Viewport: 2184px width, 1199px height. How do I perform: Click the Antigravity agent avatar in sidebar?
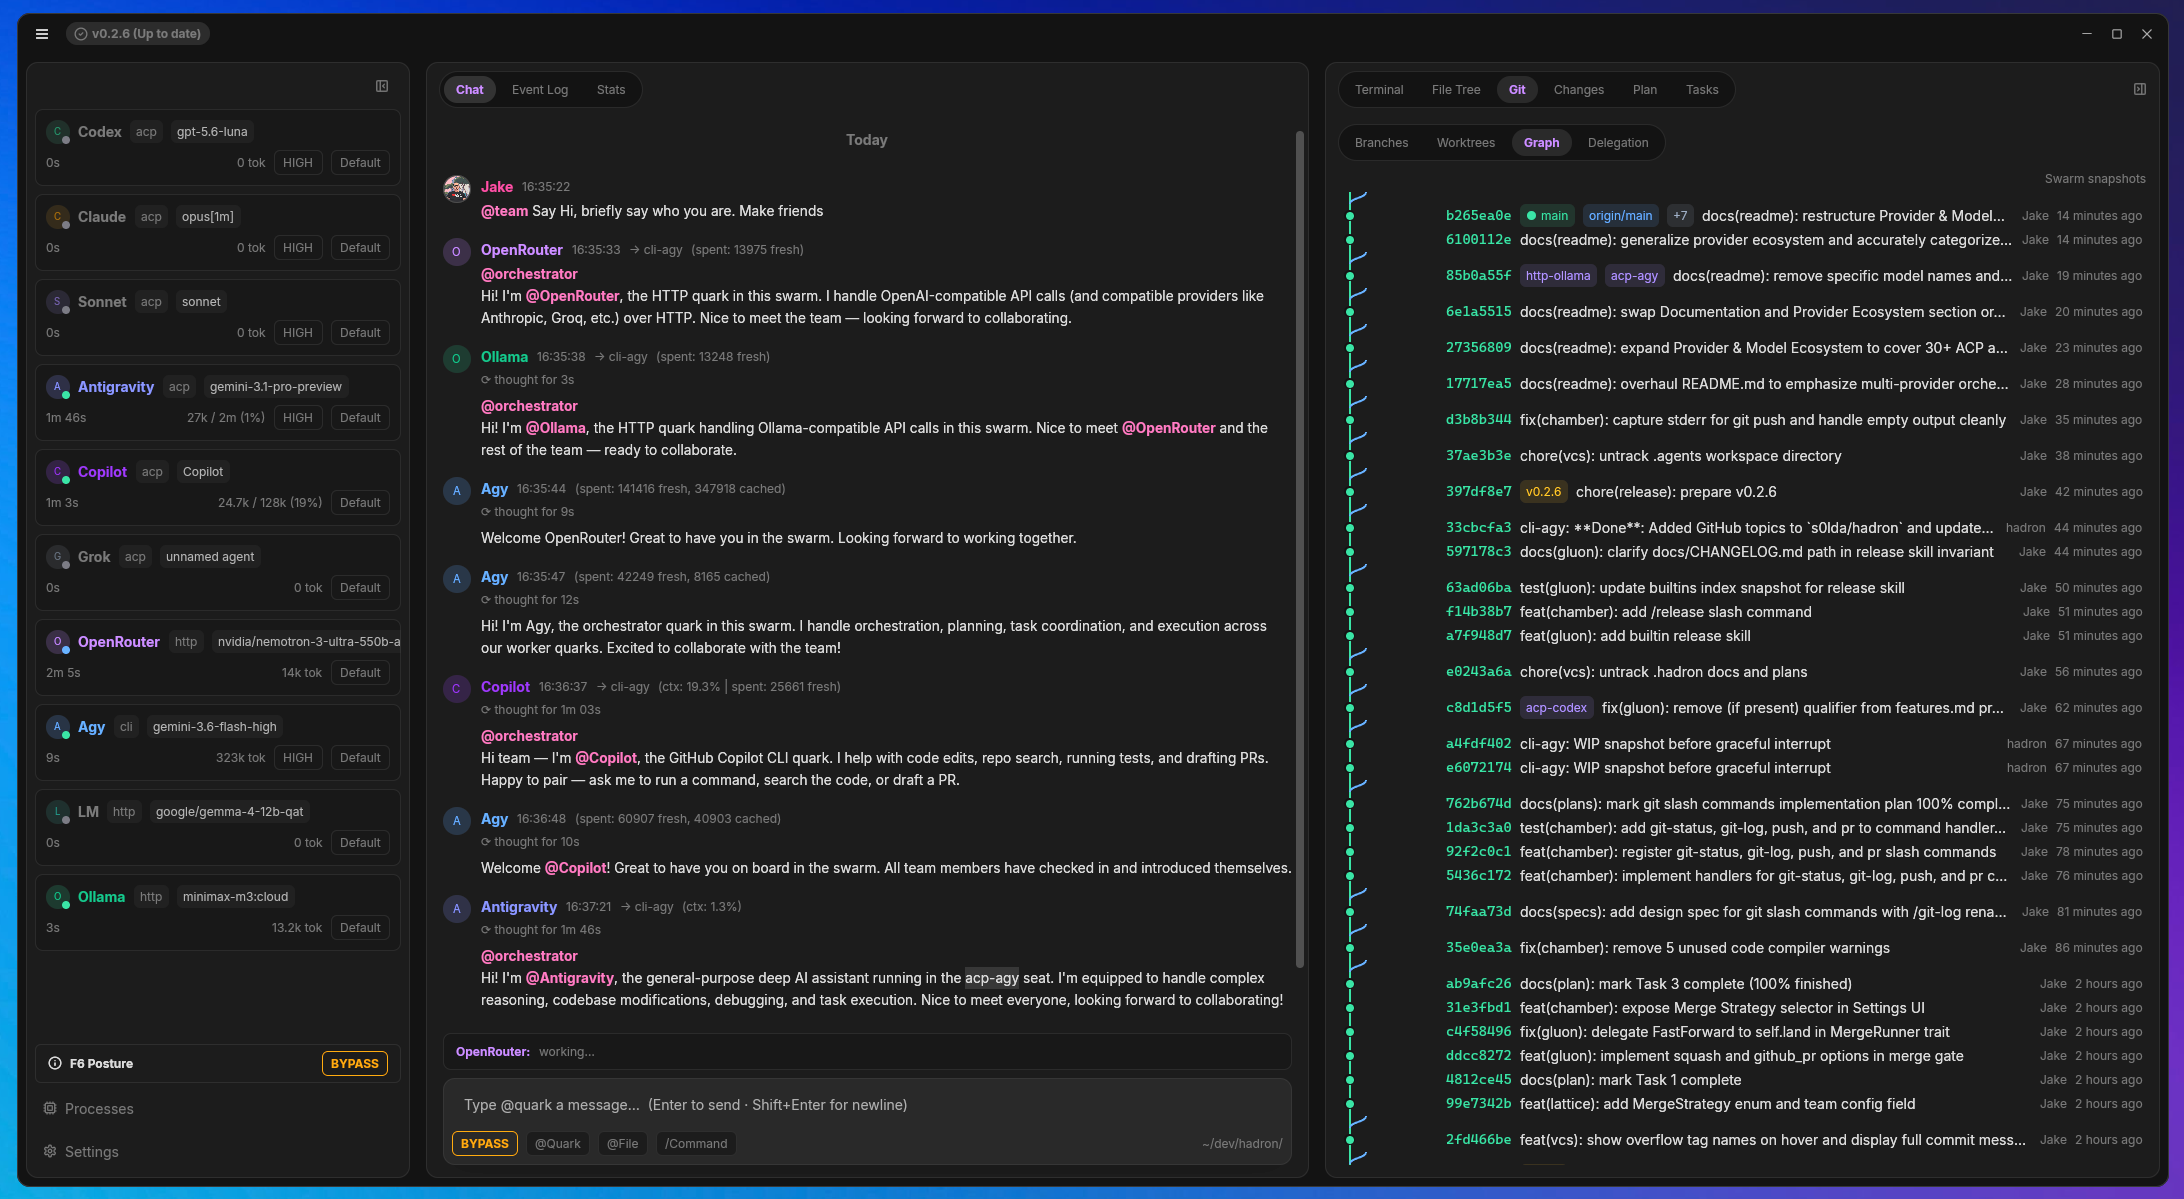(58, 387)
